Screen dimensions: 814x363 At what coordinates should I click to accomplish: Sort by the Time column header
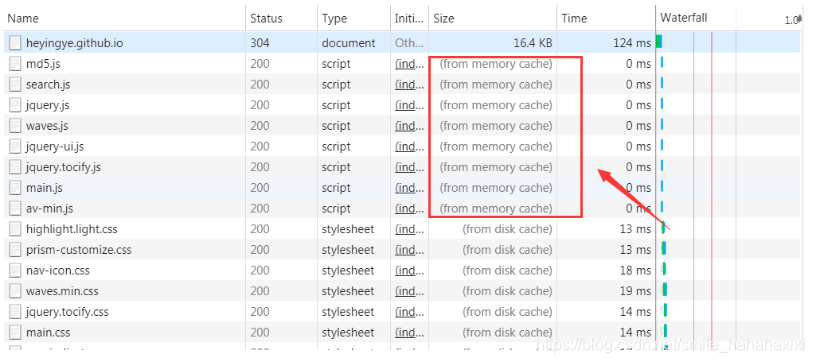[x=606, y=18]
